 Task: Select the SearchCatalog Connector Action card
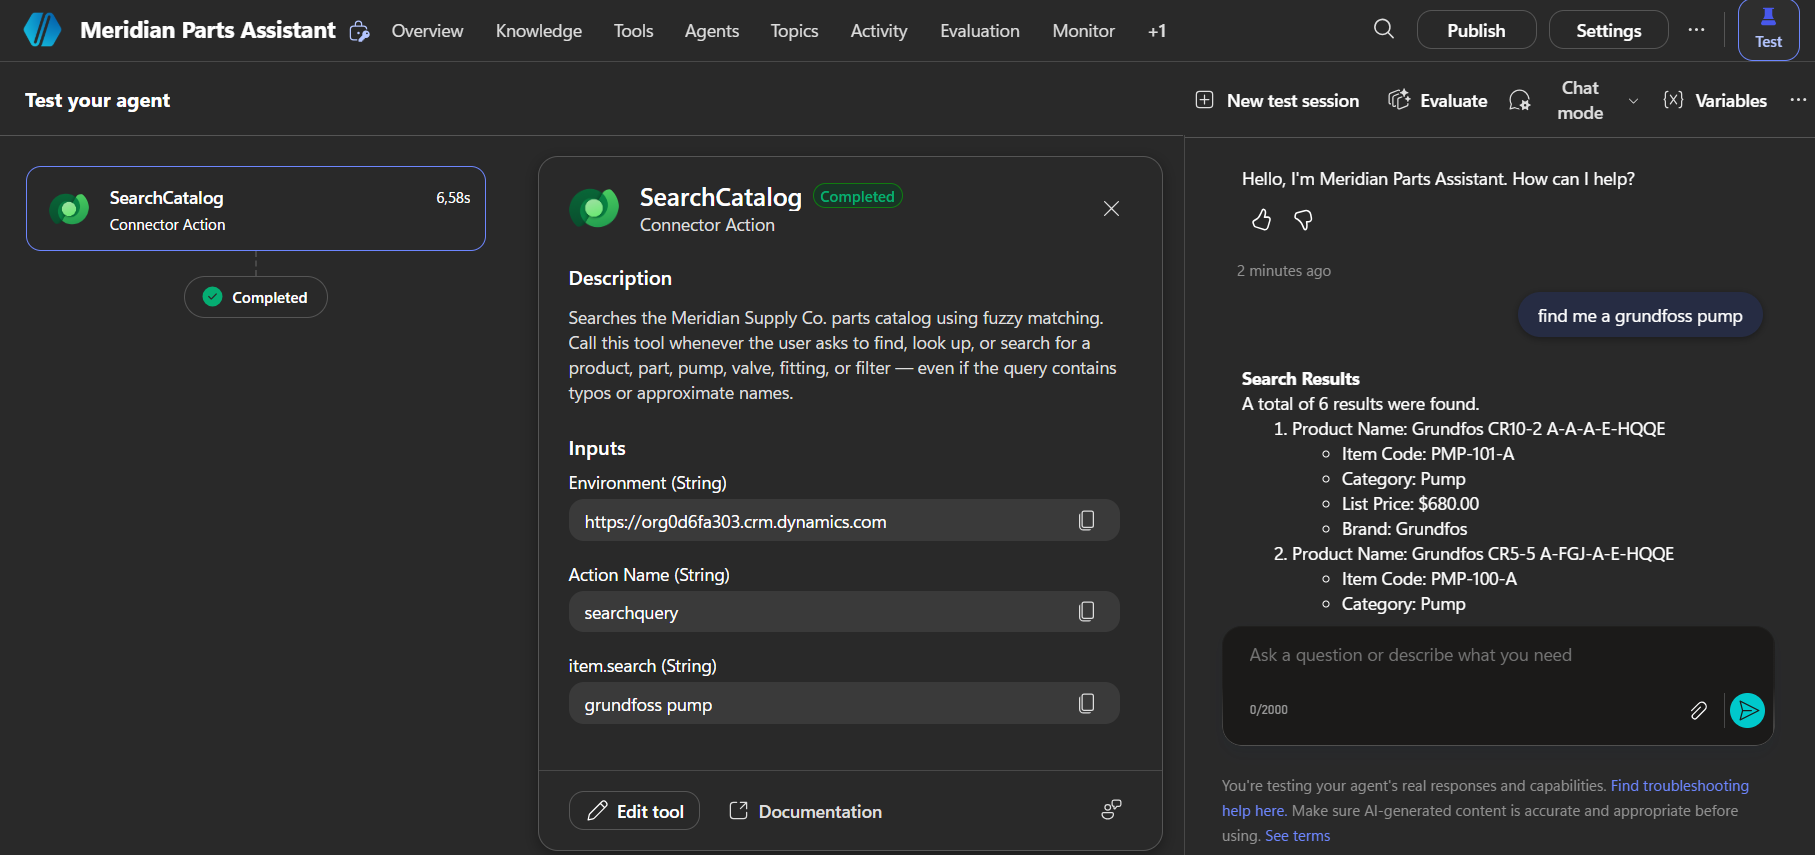[256, 209]
